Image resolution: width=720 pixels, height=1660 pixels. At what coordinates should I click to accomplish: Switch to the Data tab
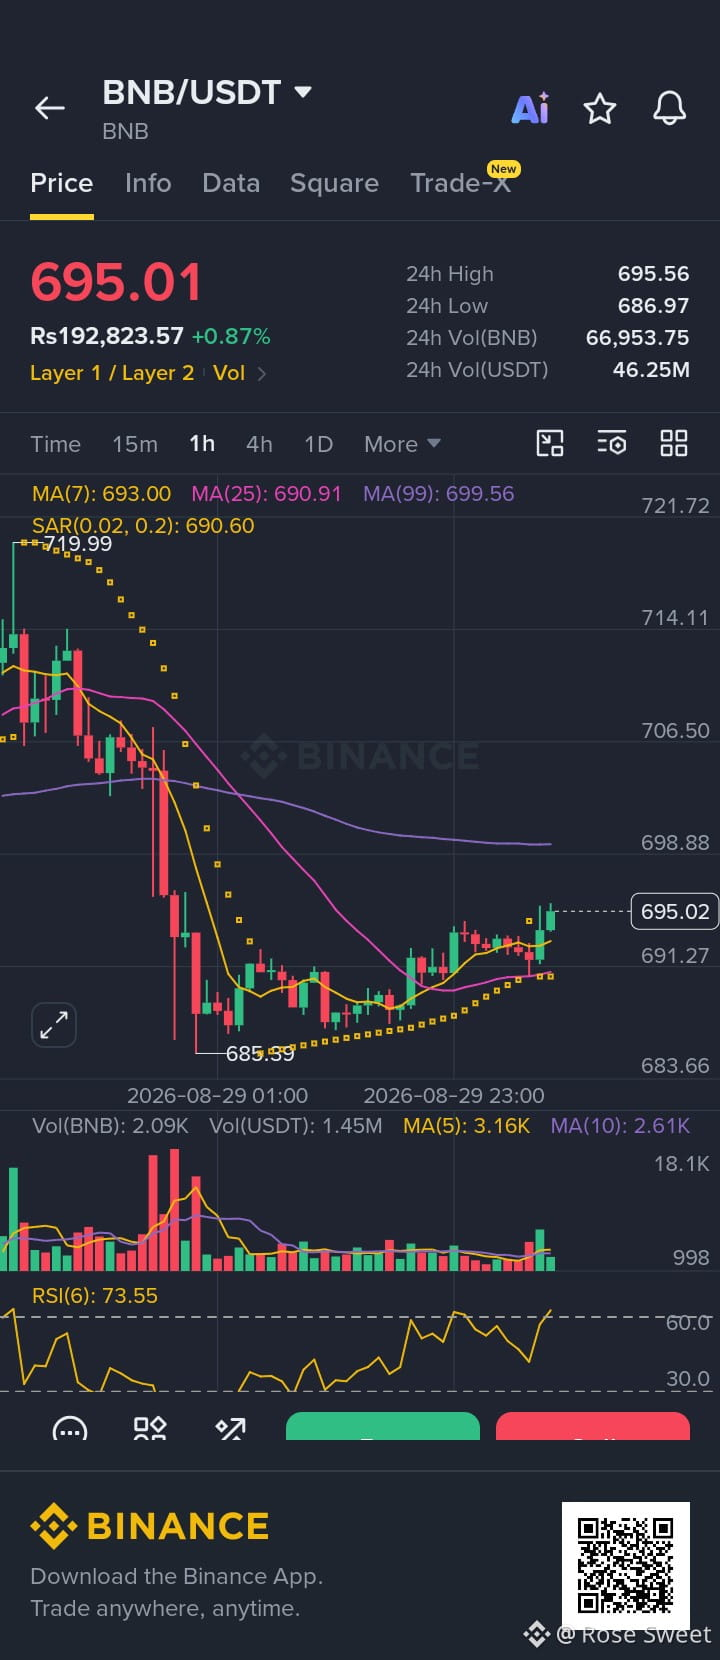click(231, 183)
